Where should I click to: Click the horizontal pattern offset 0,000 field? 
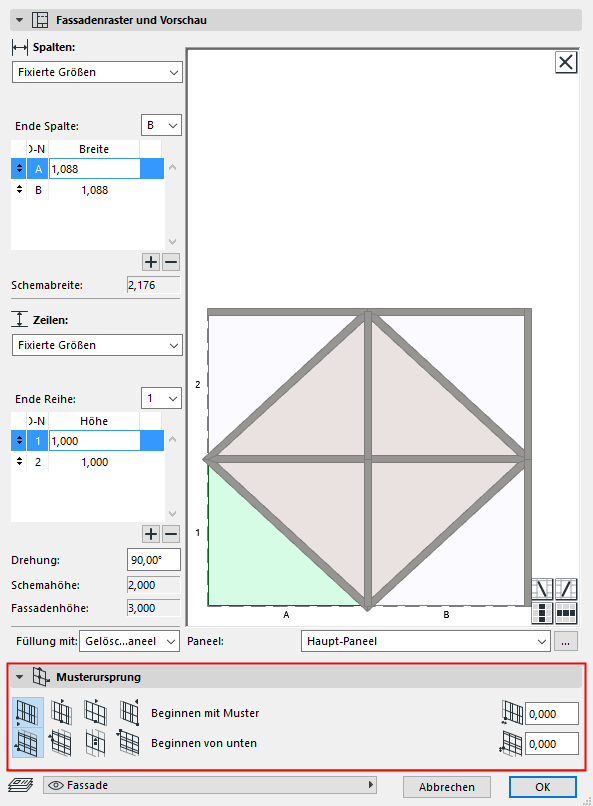coord(552,714)
